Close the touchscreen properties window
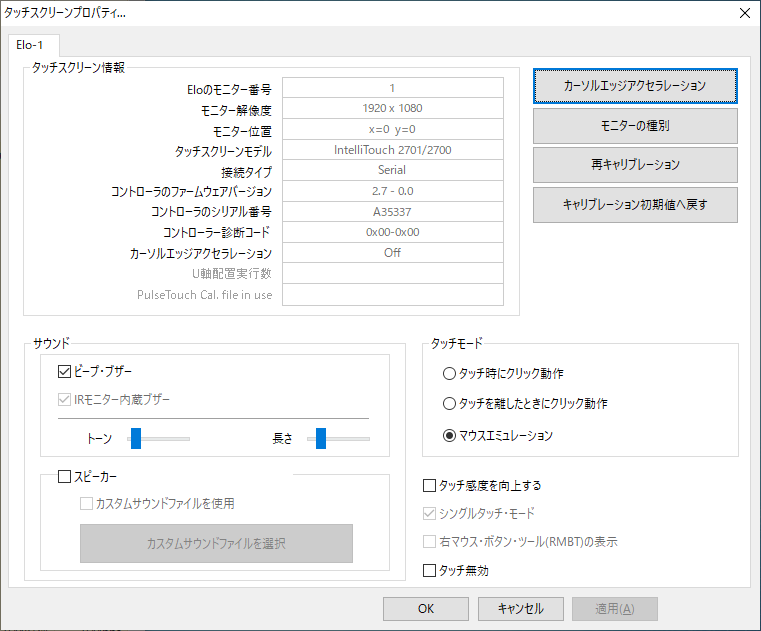 (x=743, y=14)
